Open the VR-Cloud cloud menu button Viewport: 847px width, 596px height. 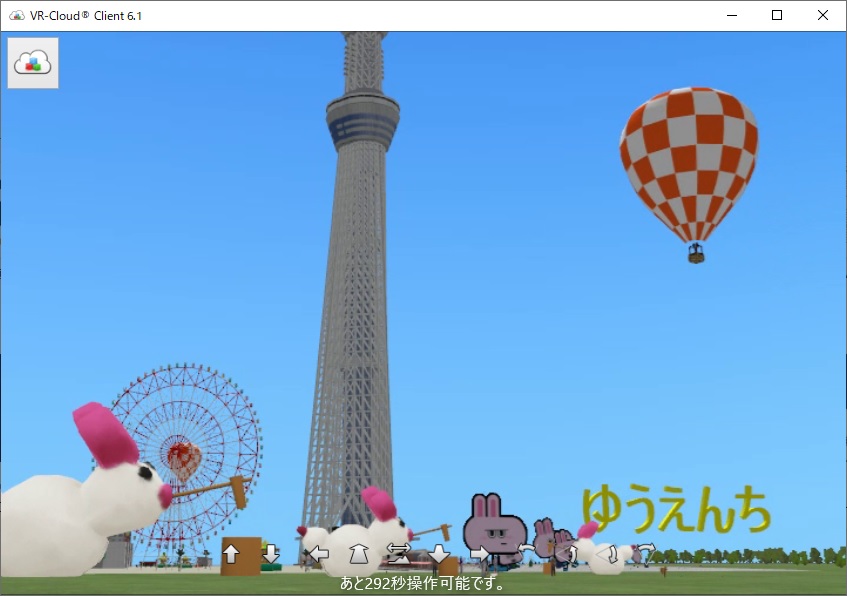point(33,63)
